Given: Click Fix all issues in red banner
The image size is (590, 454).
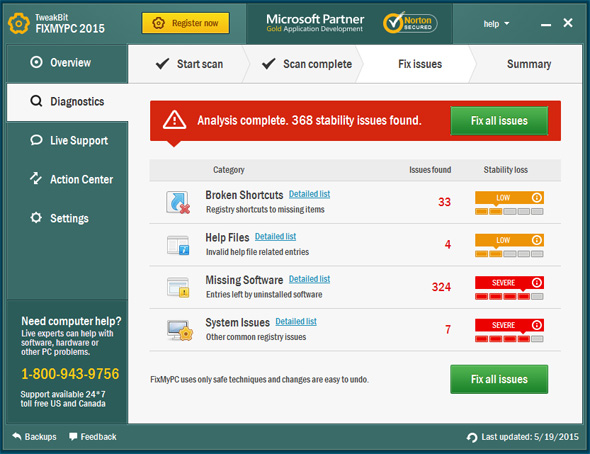Looking at the screenshot, I should pyautogui.click(x=499, y=121).
